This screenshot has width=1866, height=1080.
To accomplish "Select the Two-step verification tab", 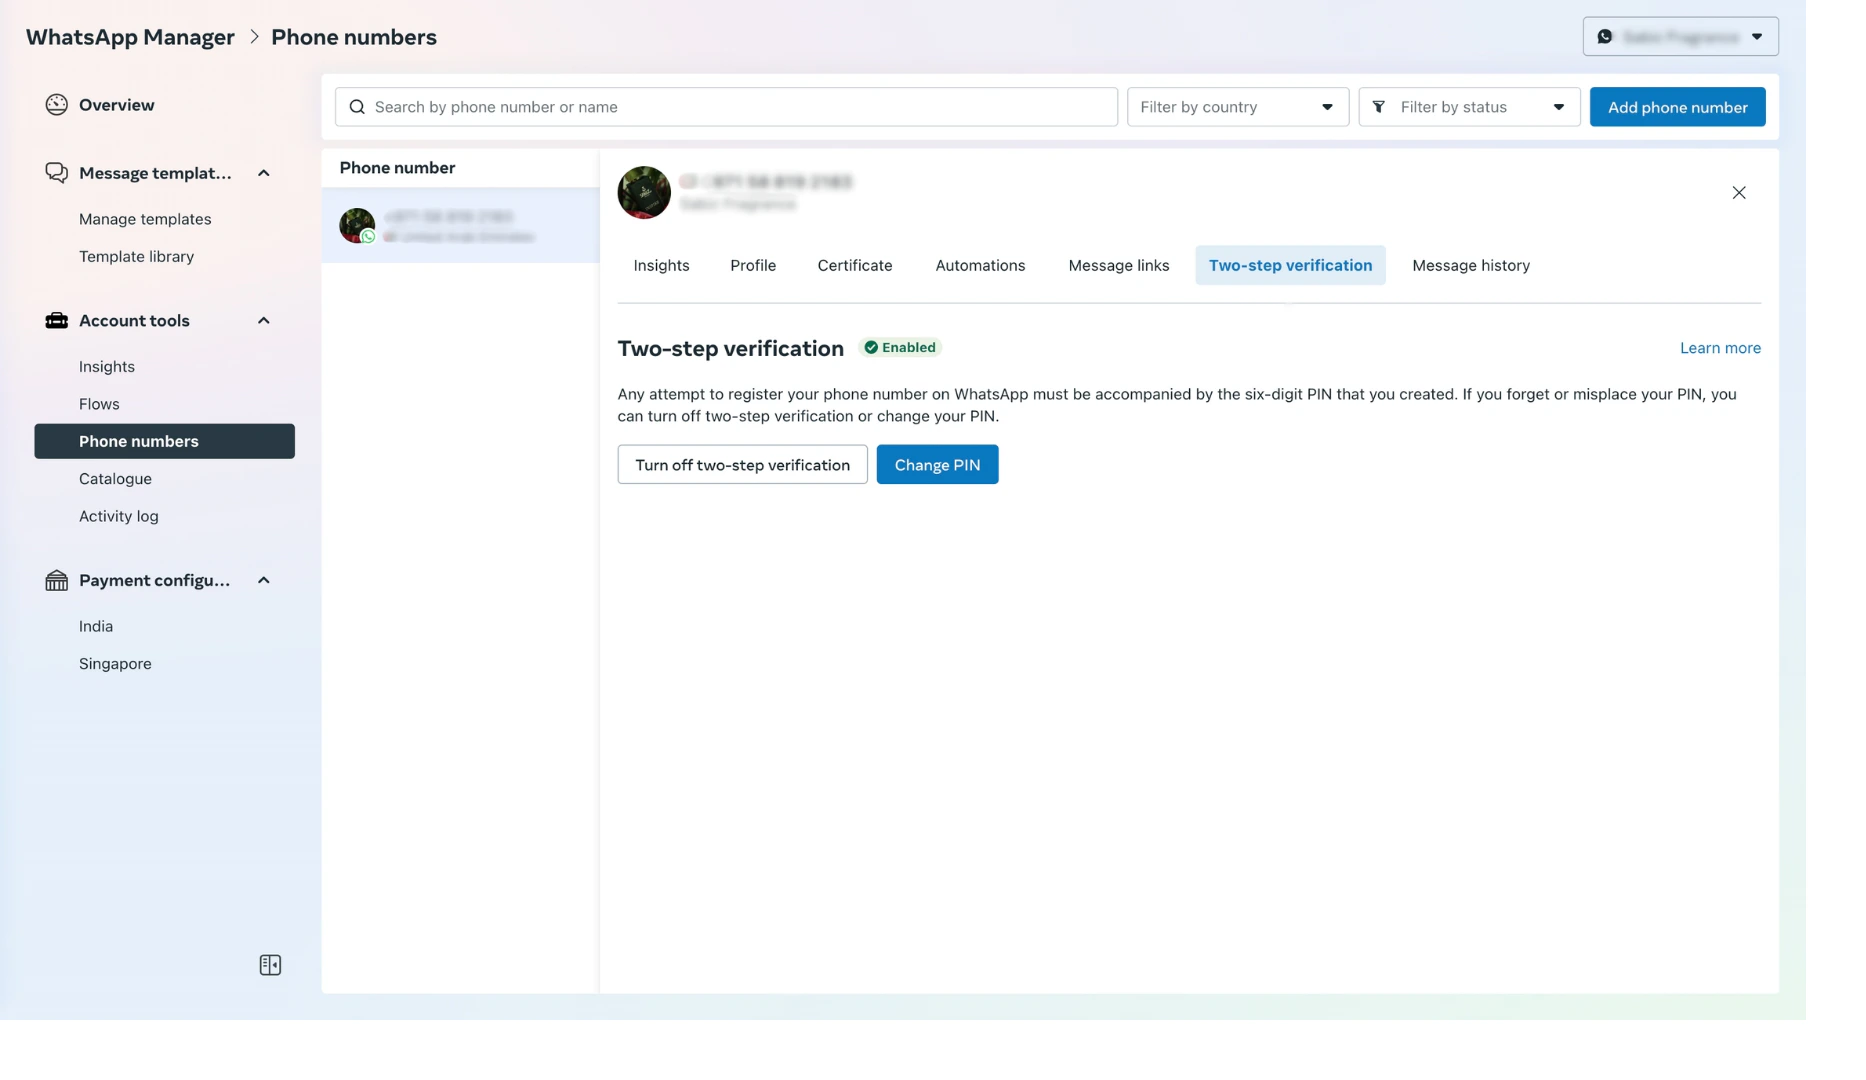I will (1290, 265).
